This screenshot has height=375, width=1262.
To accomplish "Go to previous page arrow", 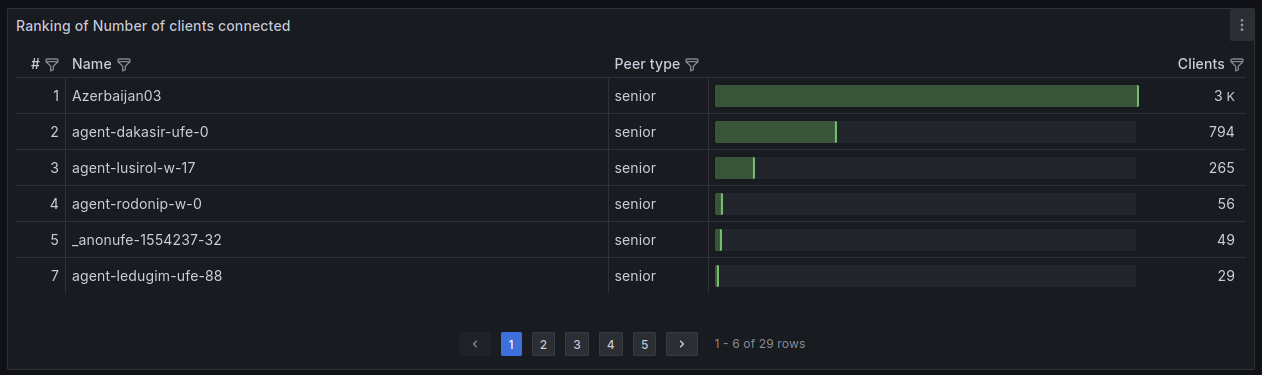I will coord(475,344).
